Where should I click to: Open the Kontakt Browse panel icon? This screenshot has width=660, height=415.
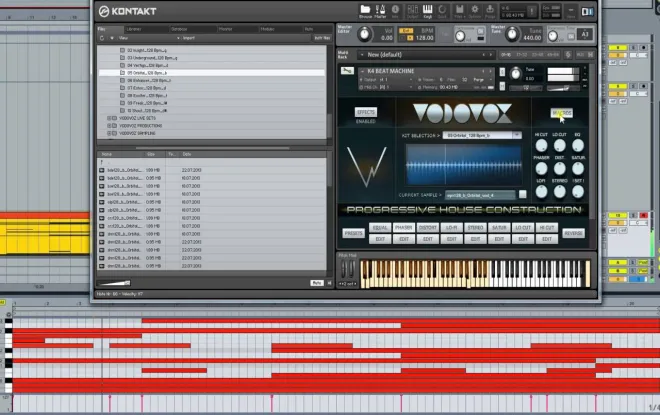coord(365,11)
